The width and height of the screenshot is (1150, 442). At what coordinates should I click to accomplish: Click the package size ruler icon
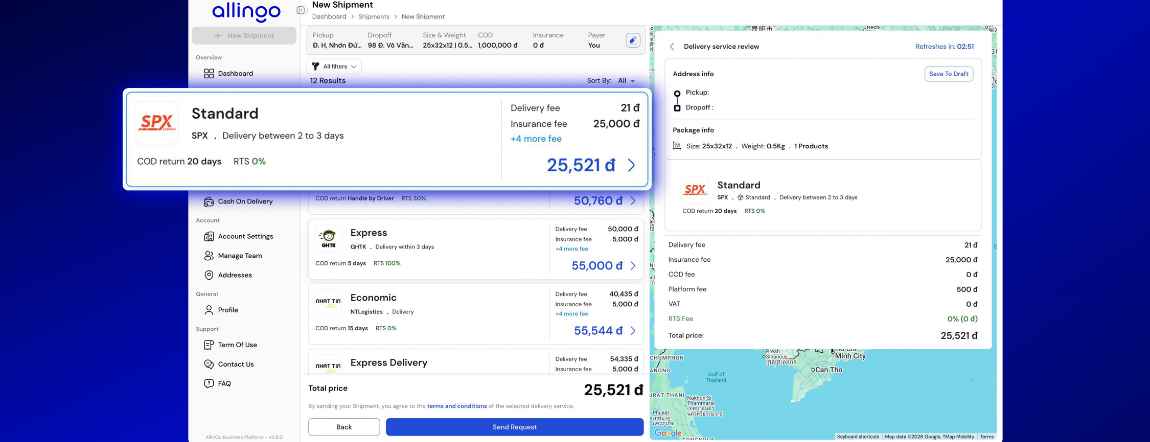coord(677,146)
